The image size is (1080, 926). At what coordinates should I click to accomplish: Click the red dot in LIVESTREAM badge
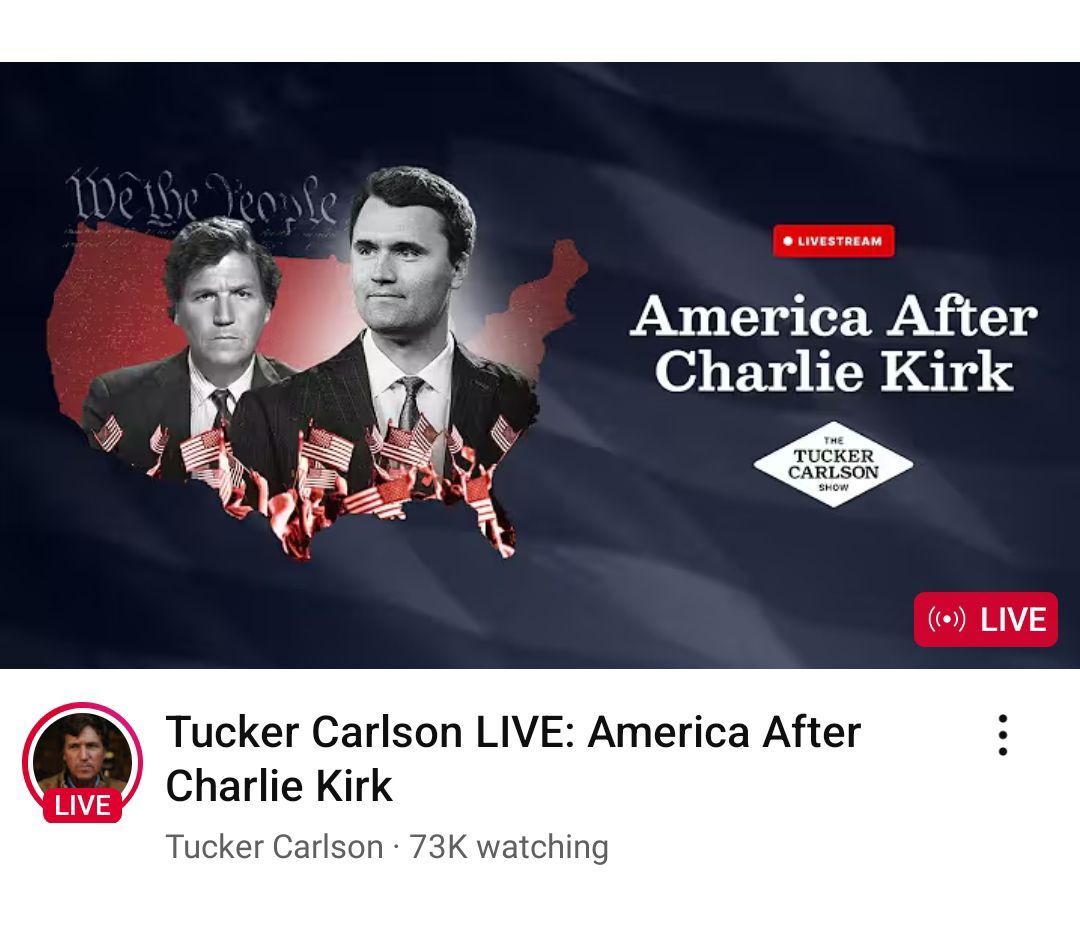(x=788, y=241)
